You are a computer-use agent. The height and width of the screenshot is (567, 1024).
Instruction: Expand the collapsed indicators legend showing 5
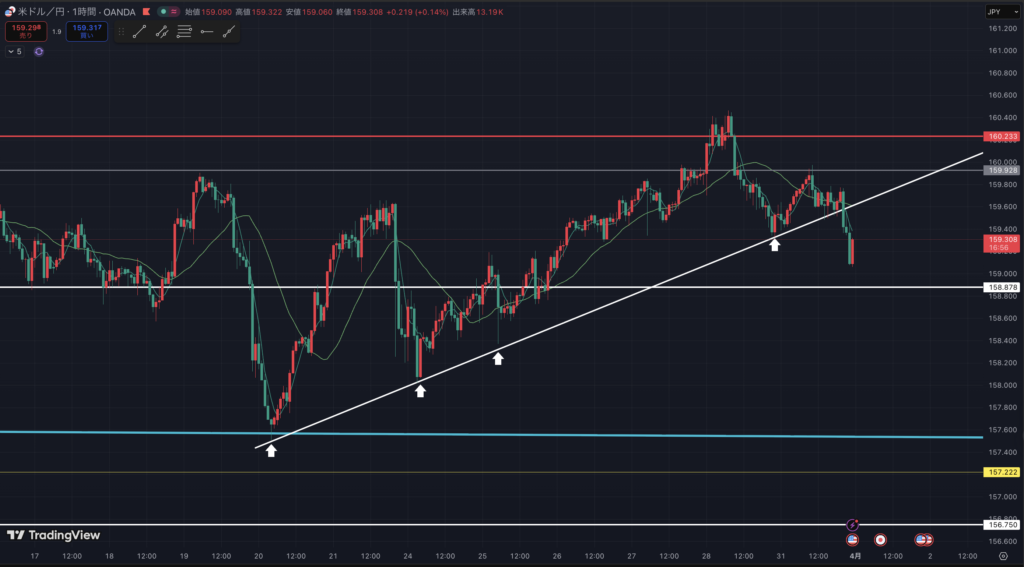click(x=14, y=51)
